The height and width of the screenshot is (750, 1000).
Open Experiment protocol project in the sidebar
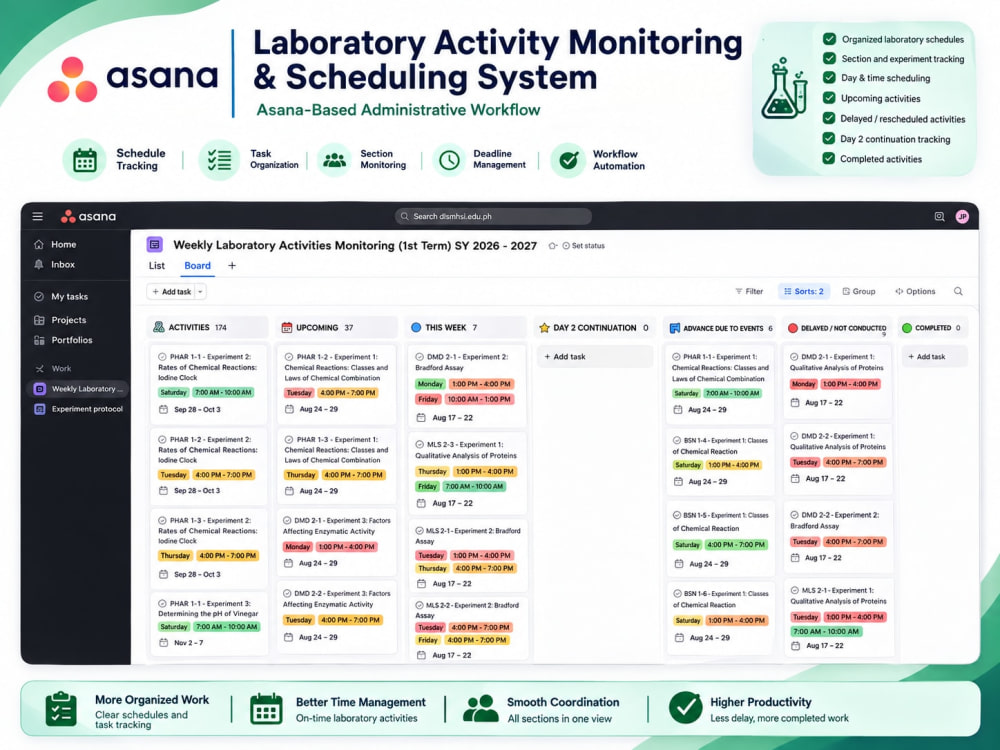click(x=78, y=409)
